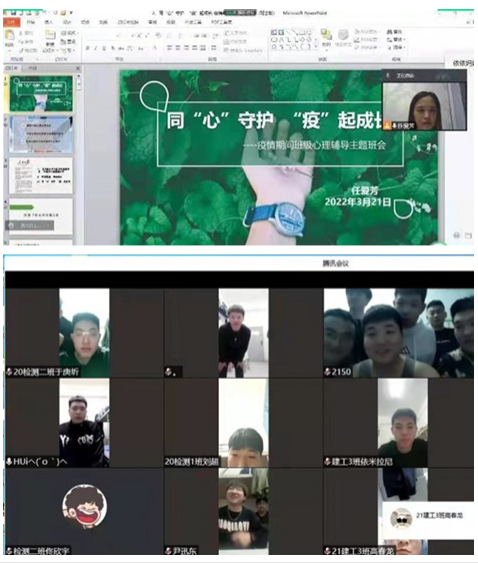Screen dimensions: 478x563
Task: Click the numbered list icon
Action: pyautogui.click(x=181, y=36)
